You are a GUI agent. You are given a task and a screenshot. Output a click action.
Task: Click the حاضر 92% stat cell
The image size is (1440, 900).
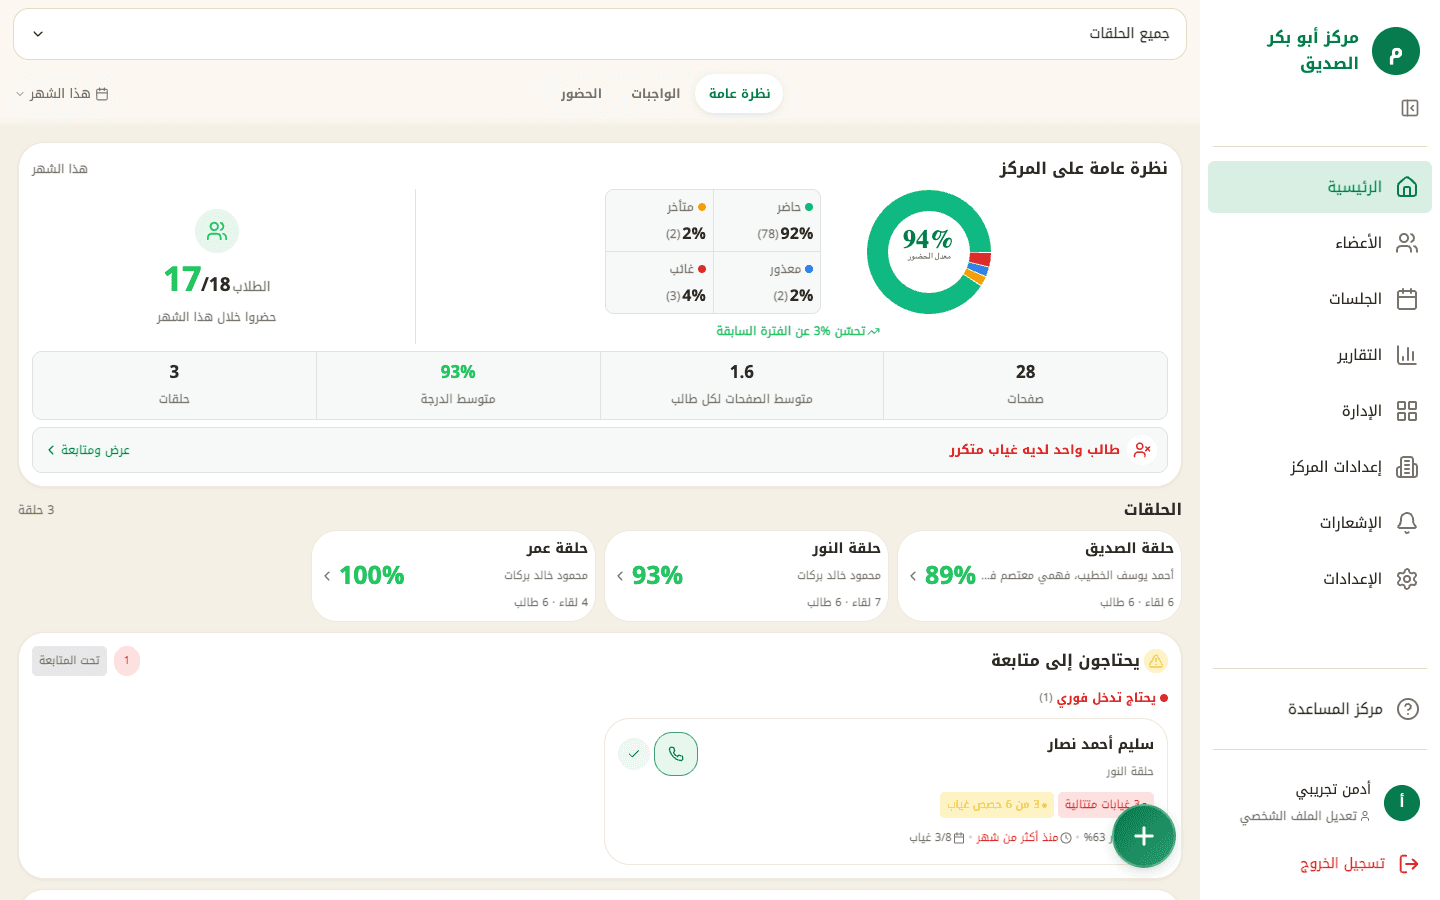(767, 221)
